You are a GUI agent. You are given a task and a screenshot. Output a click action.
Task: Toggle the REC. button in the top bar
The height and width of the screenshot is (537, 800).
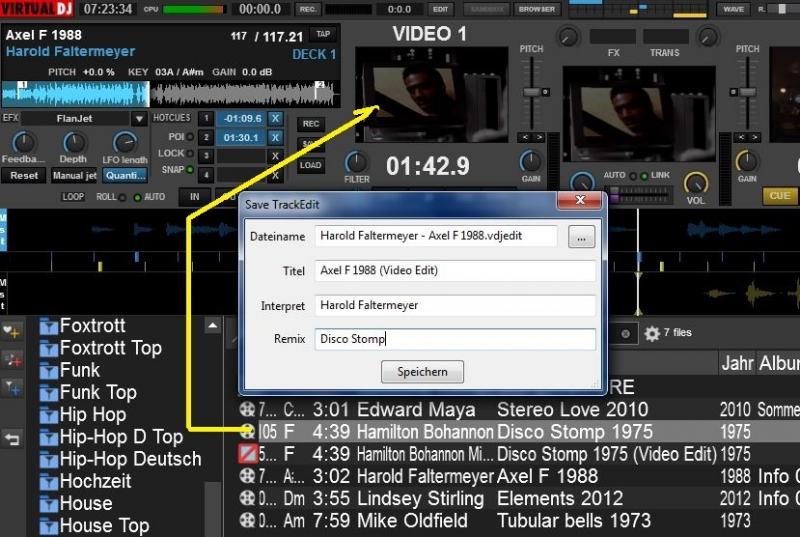pos(307,9)
